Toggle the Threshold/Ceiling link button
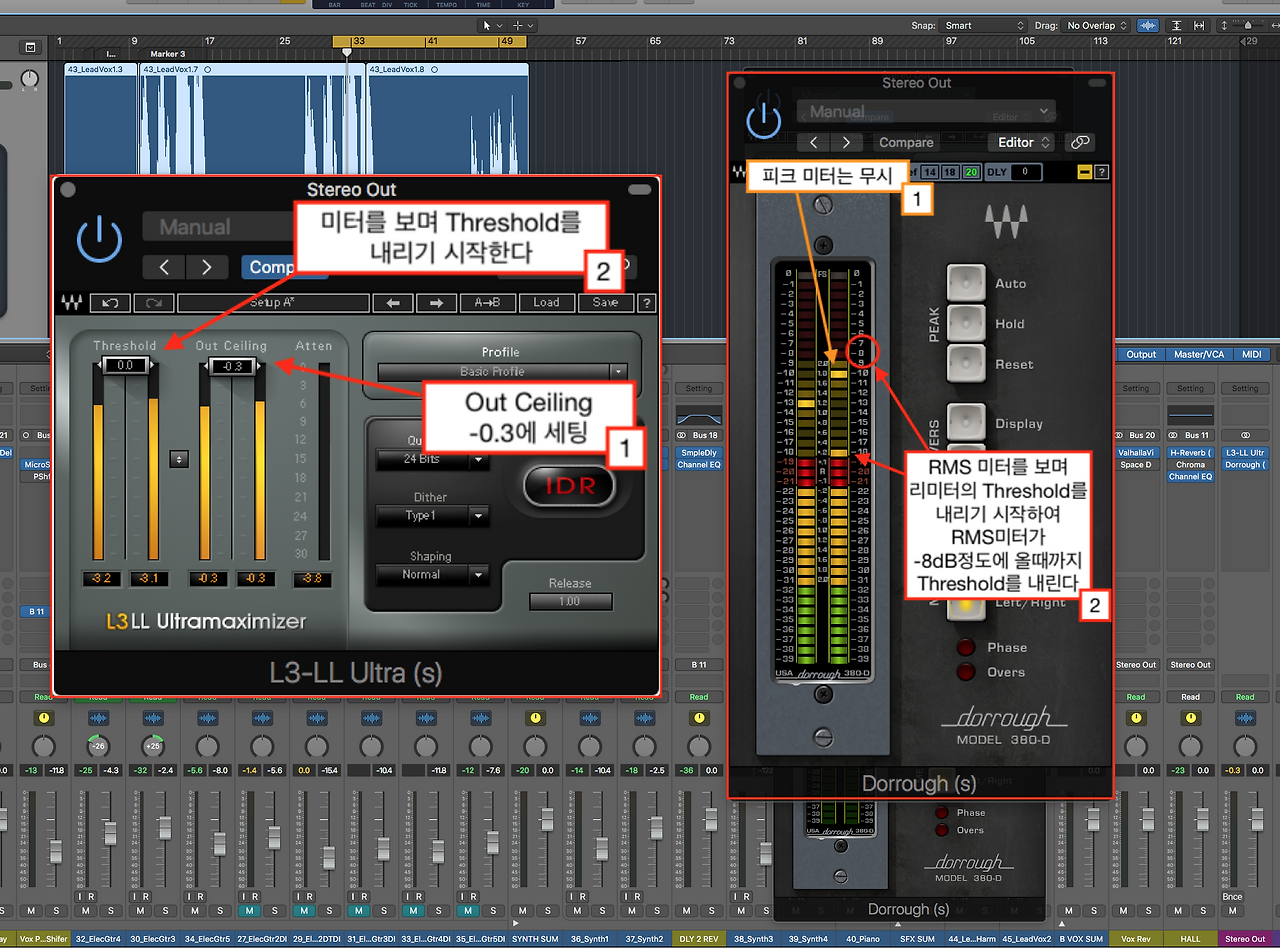The height and width of the screenshot is (948, 1280). pyautogui.click(x=179, y=458)
